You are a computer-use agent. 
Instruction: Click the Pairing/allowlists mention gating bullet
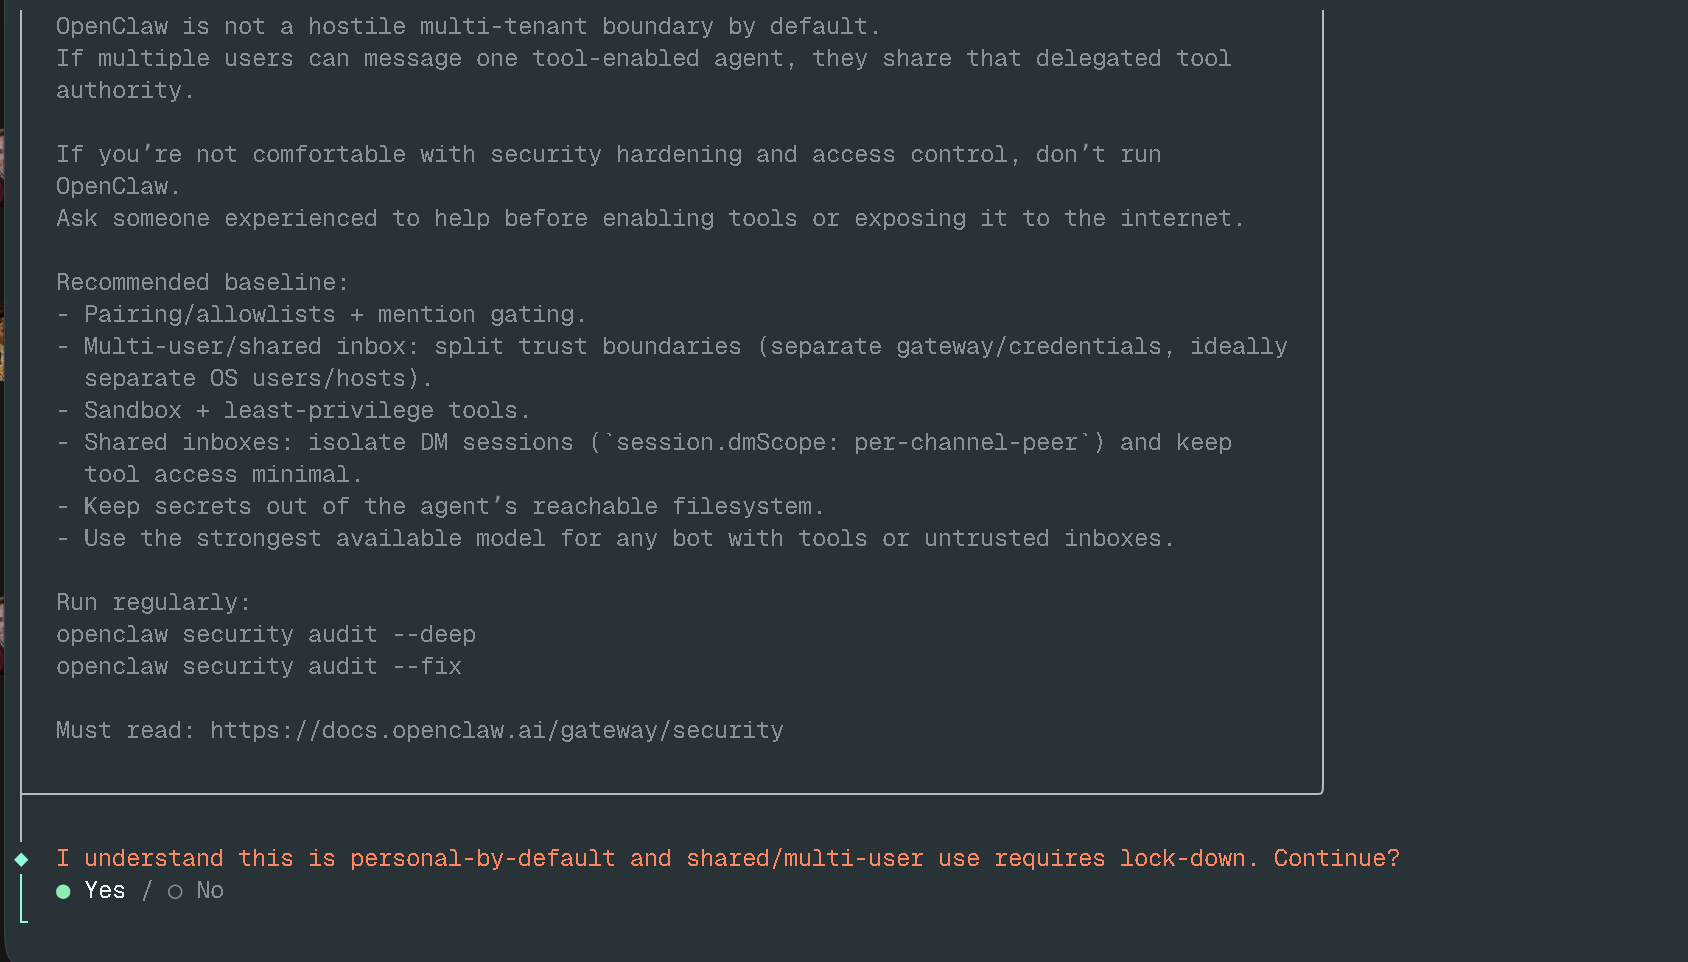click(x=334, y=315)
